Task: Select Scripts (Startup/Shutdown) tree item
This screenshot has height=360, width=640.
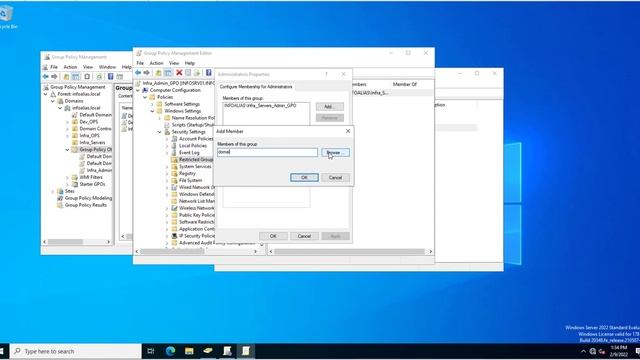Action: tap(193, 125)
